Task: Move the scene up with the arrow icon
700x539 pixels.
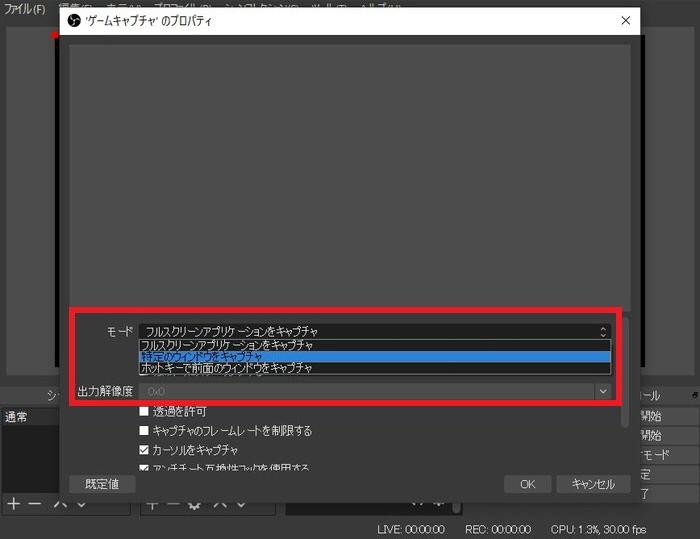Action: (x=60, y=504)
